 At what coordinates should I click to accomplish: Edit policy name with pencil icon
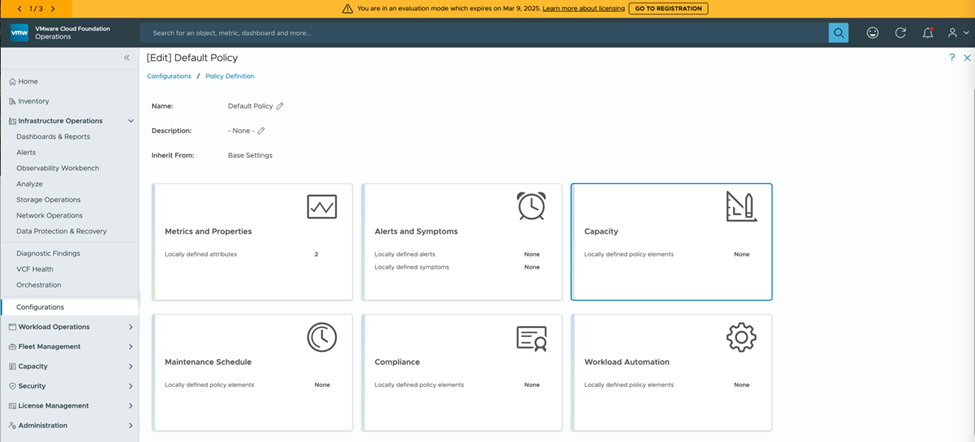(x=280, y=106)
